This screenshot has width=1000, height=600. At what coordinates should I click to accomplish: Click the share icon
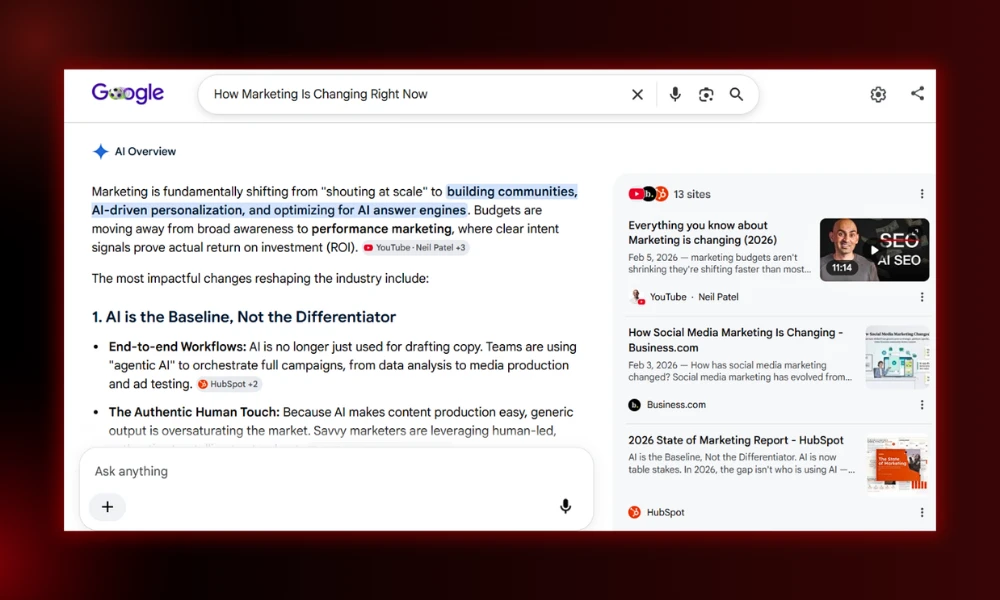917,93
